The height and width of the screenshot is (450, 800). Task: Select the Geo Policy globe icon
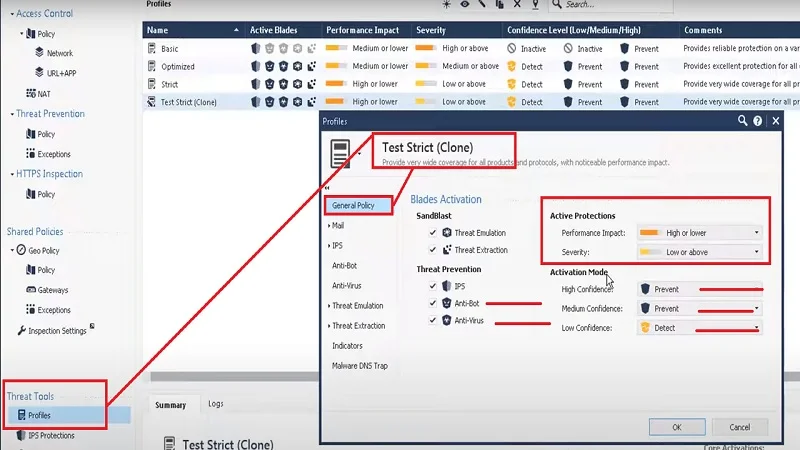click(21, 250)
